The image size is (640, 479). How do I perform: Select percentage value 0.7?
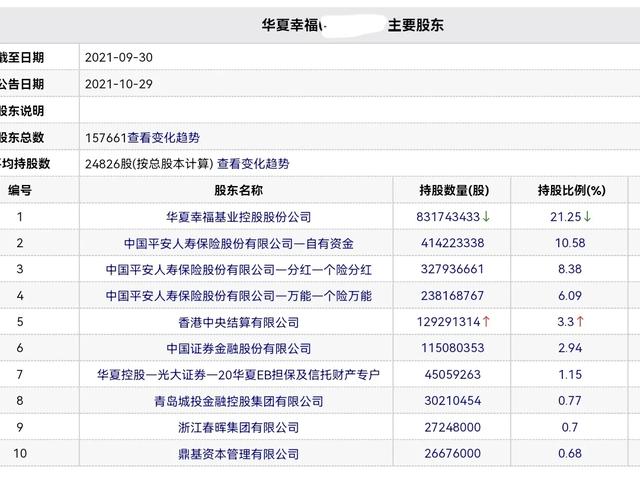click(x=570, y=427)
